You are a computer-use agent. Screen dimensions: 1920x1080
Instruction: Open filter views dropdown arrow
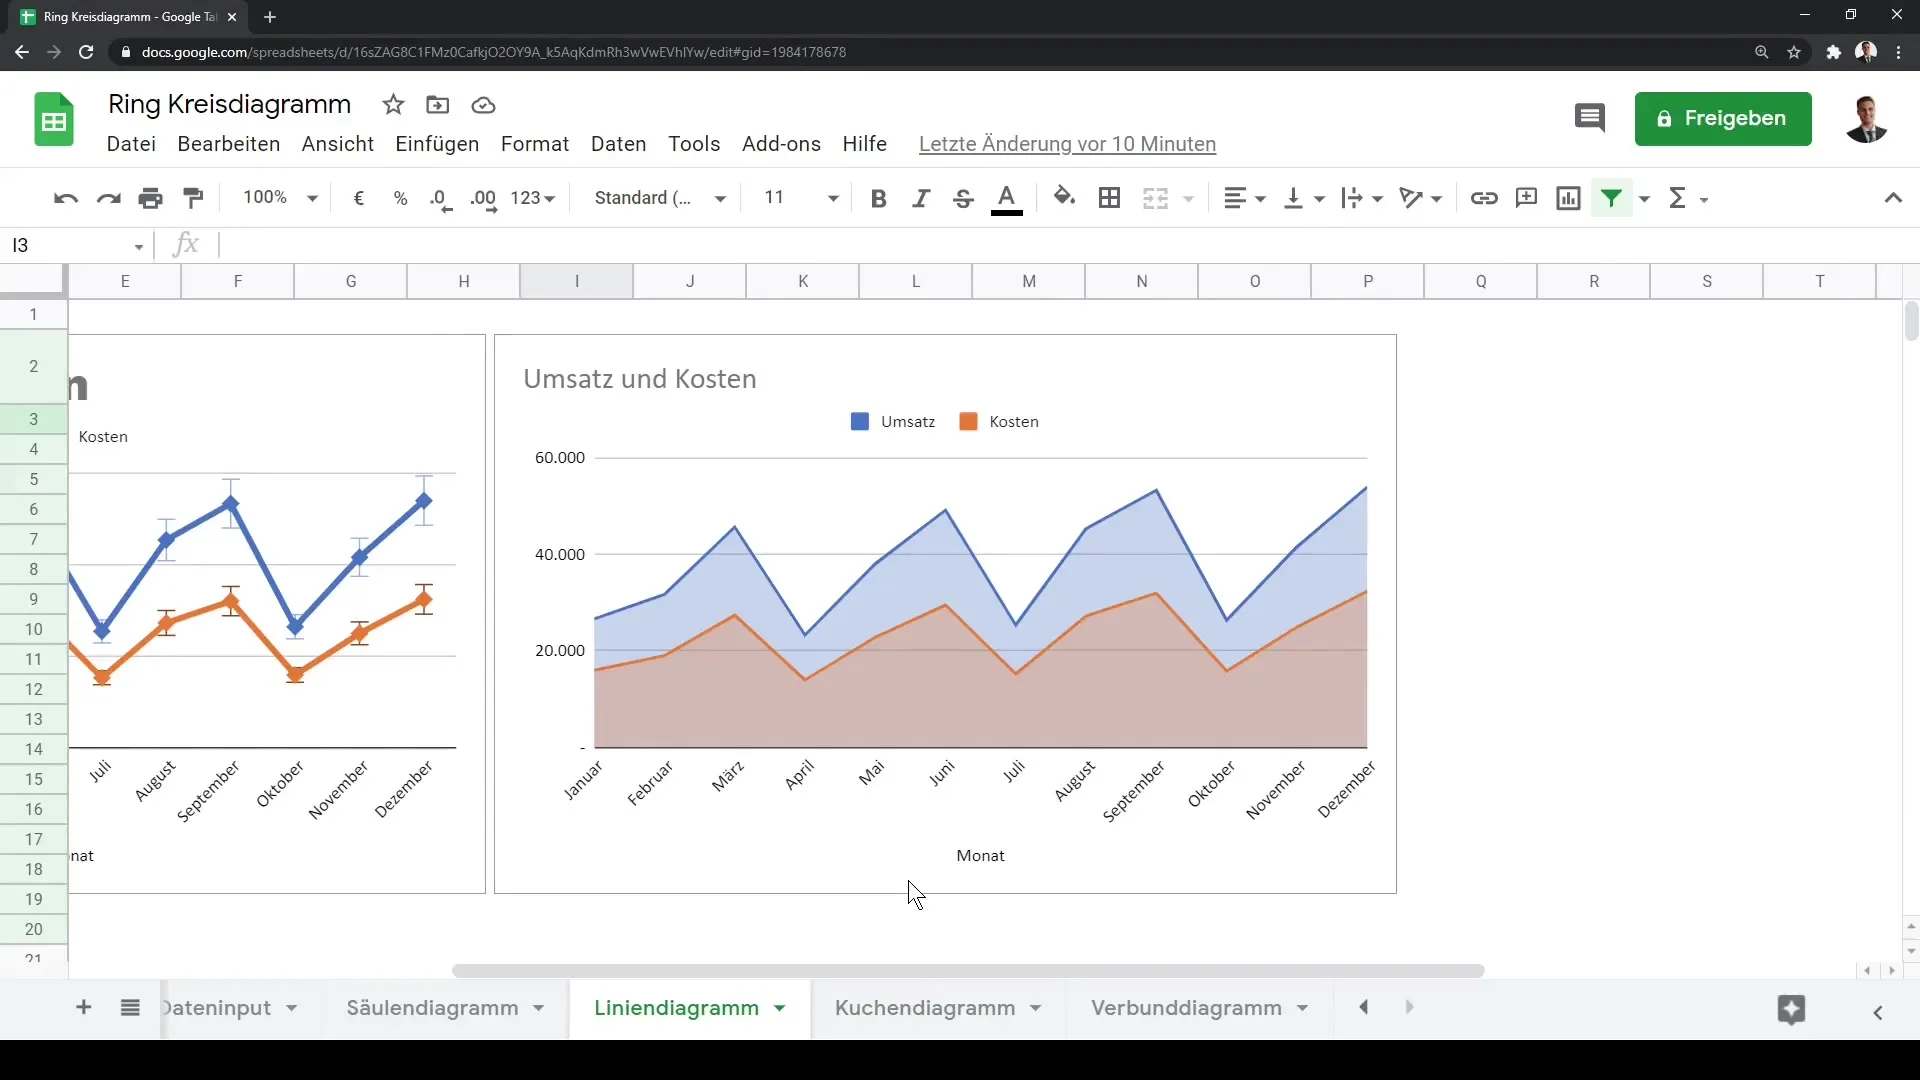[1644, 199]
